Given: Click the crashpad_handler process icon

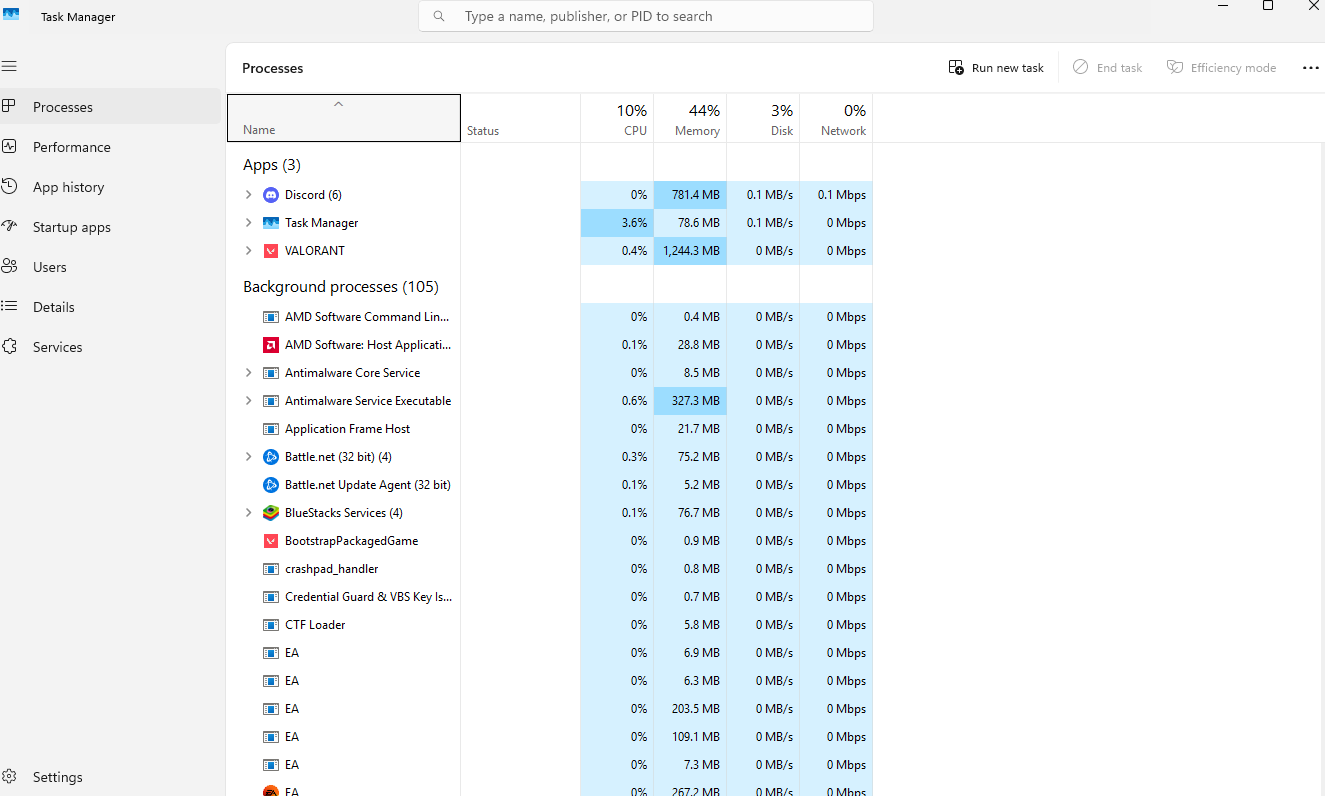Looking at the screenshot, I should pyautogui.click(x=271, y=569).
